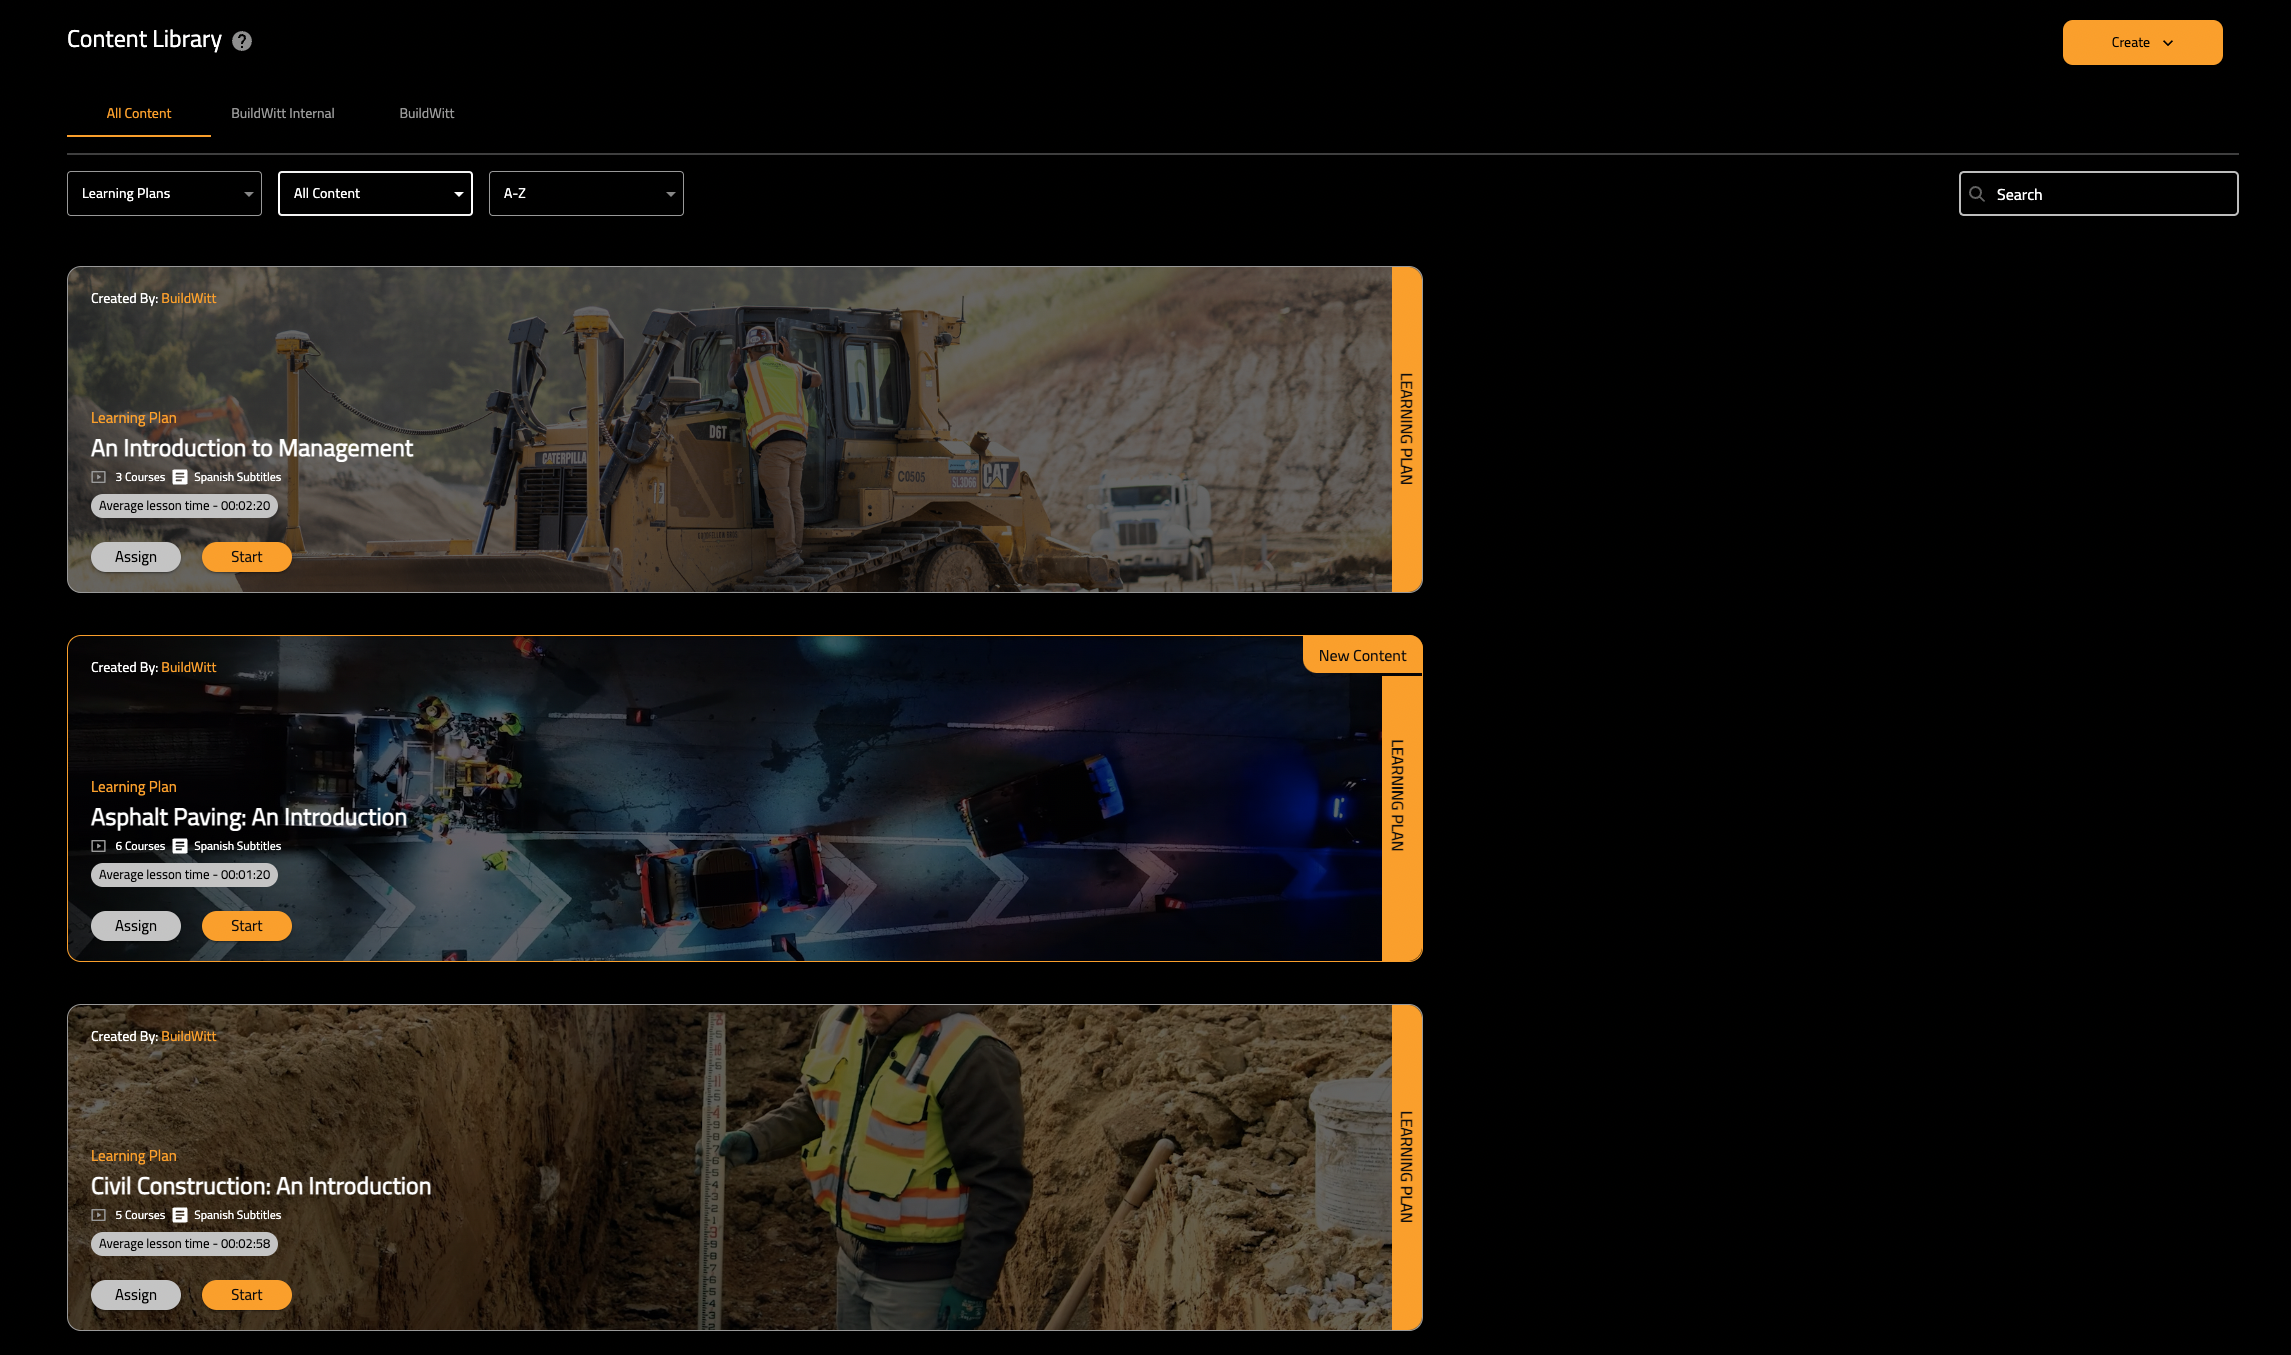Click courses icon on Civil Construction plan
The width and height of the screenshot is (2291, 1355).
[x=99, y=1215]
